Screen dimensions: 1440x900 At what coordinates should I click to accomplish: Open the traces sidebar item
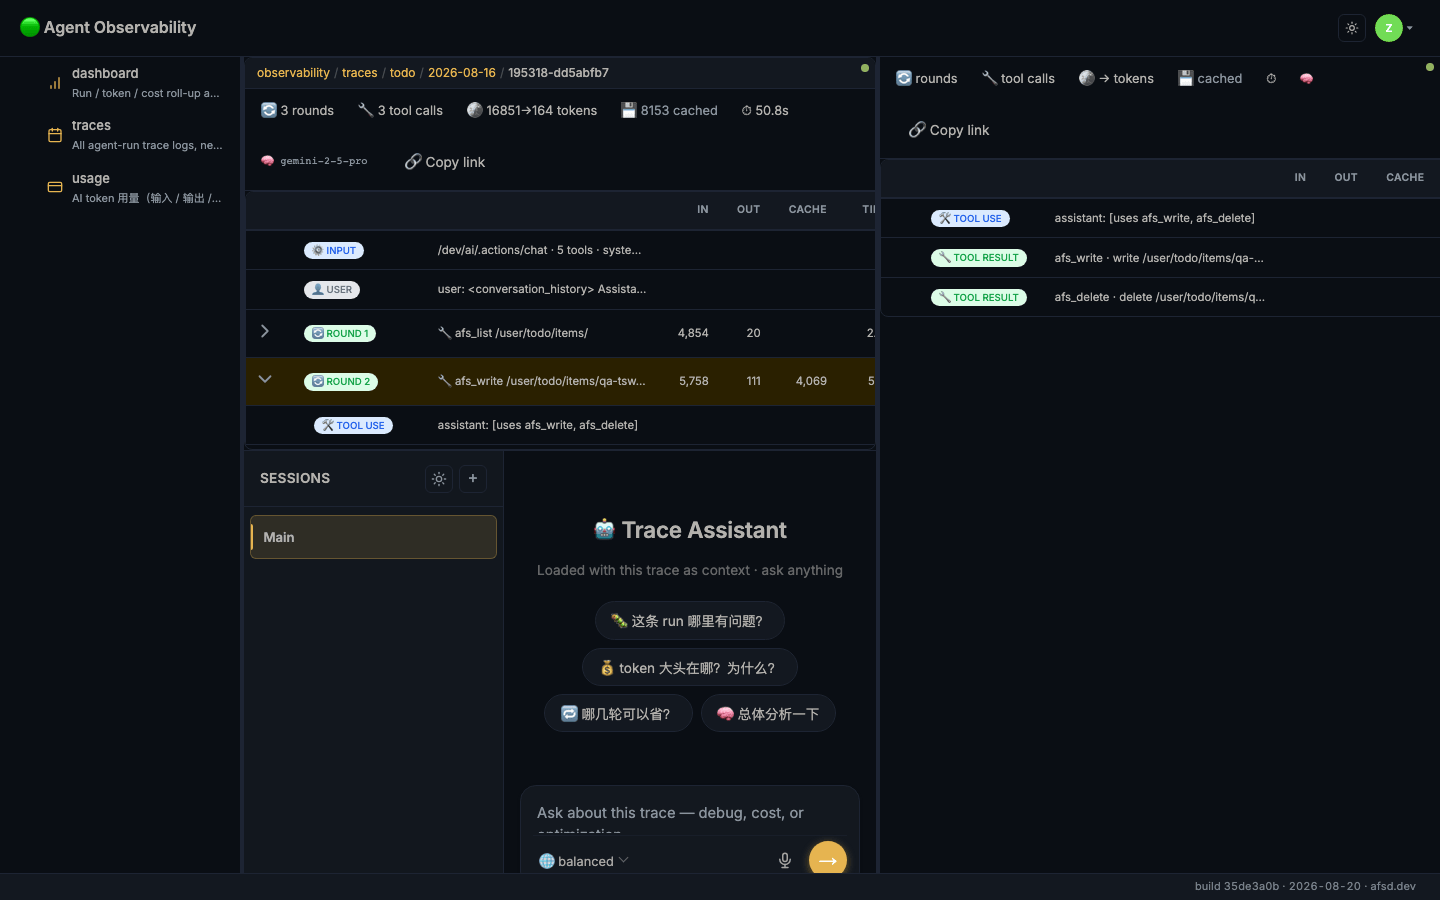click(x=136, y=135)
